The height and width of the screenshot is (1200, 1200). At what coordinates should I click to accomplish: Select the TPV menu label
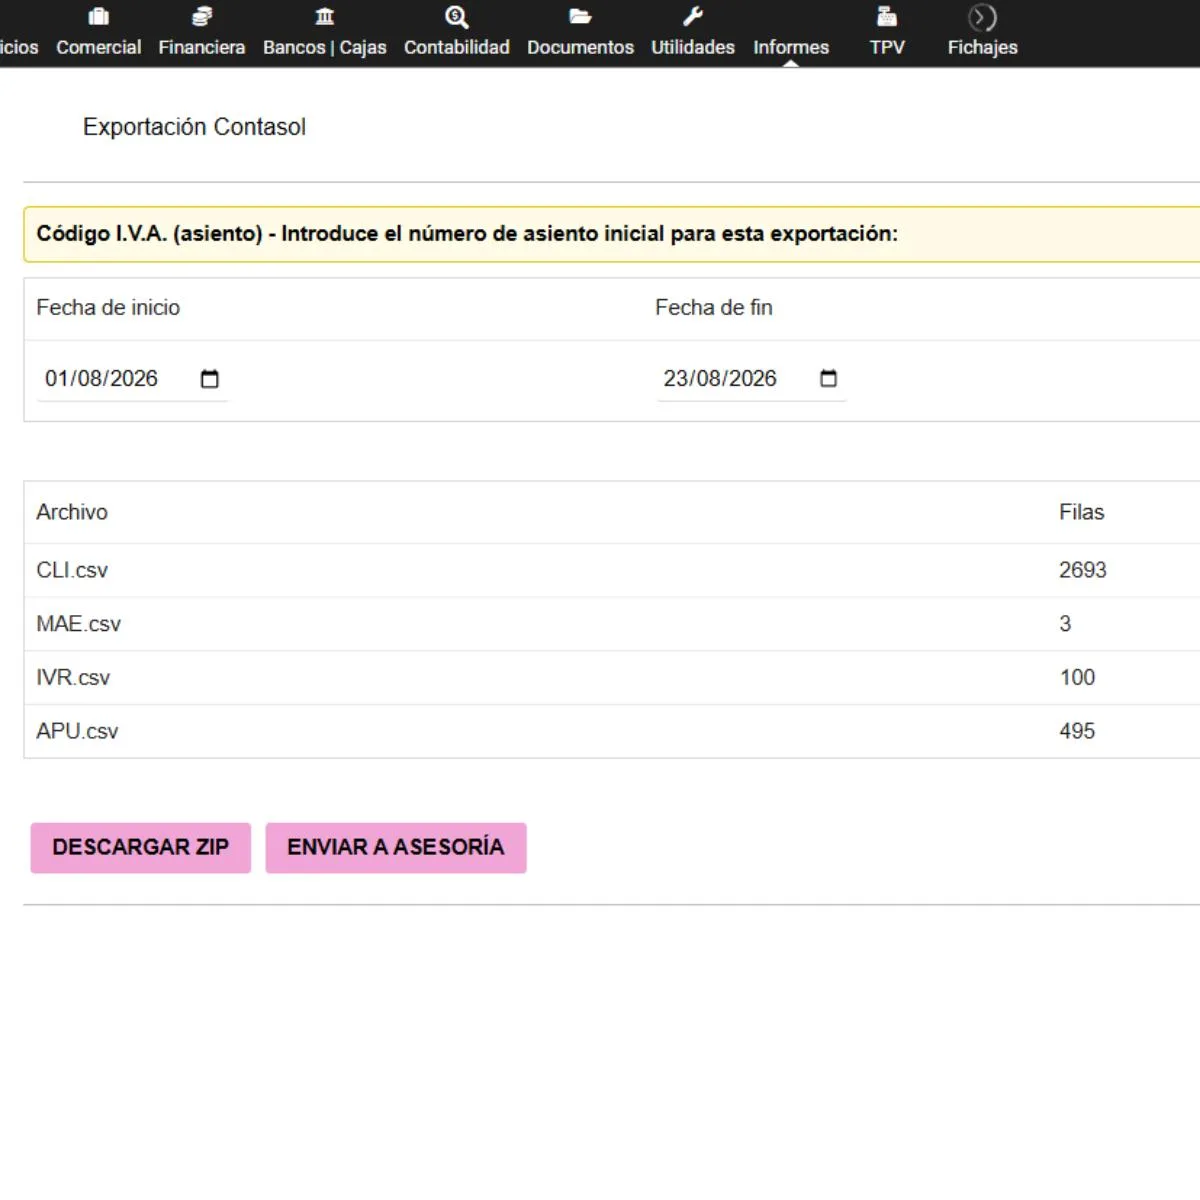point(887,47)
